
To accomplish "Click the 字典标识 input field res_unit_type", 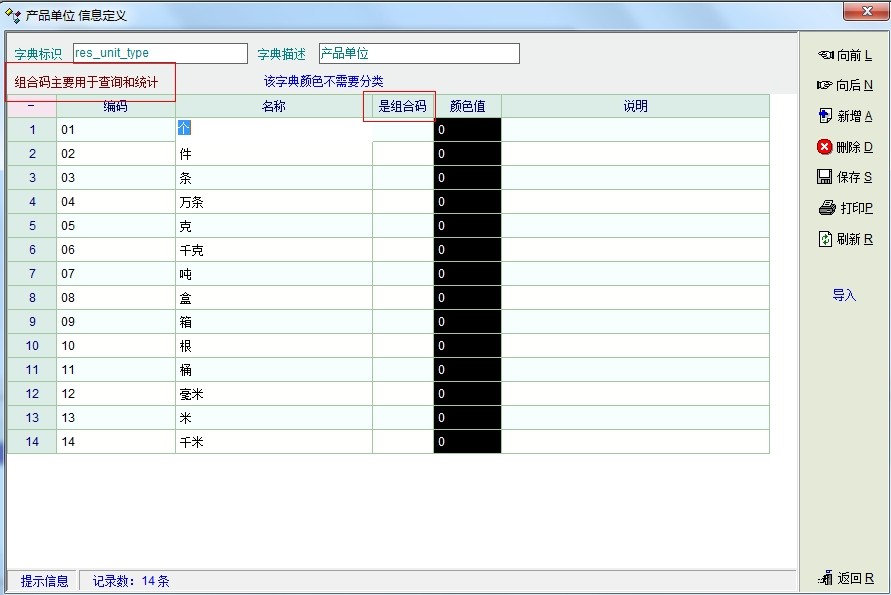I will point(160,53).
